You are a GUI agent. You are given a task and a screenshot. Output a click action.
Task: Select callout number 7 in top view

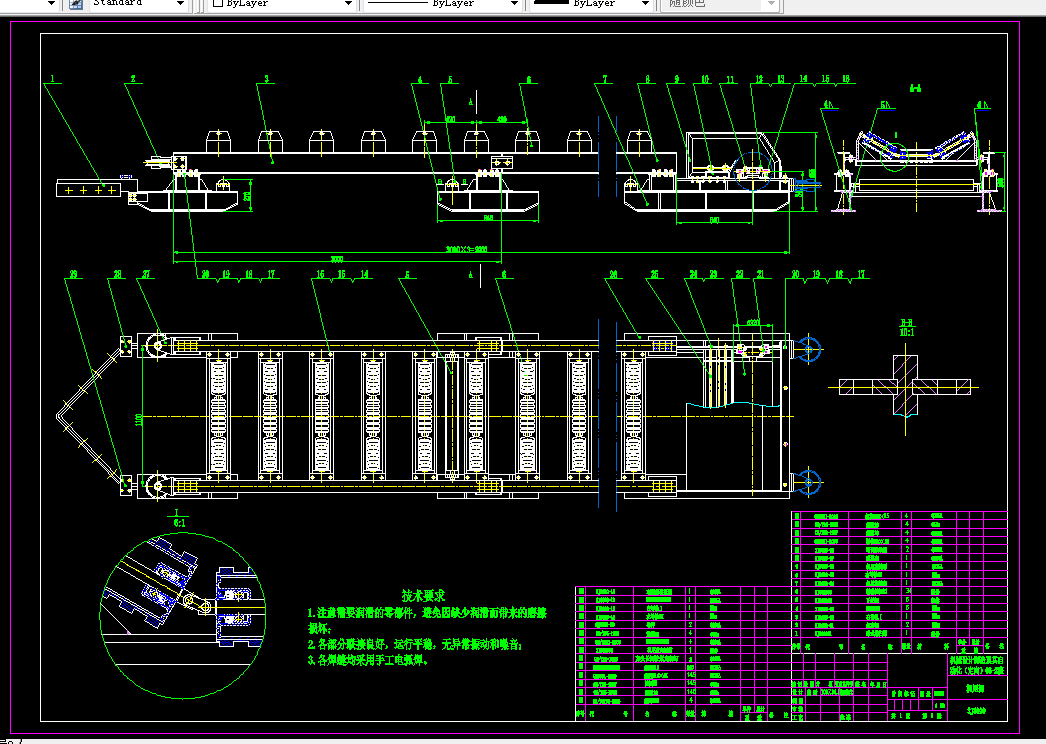pyautogui.click(x=605, y=79)
